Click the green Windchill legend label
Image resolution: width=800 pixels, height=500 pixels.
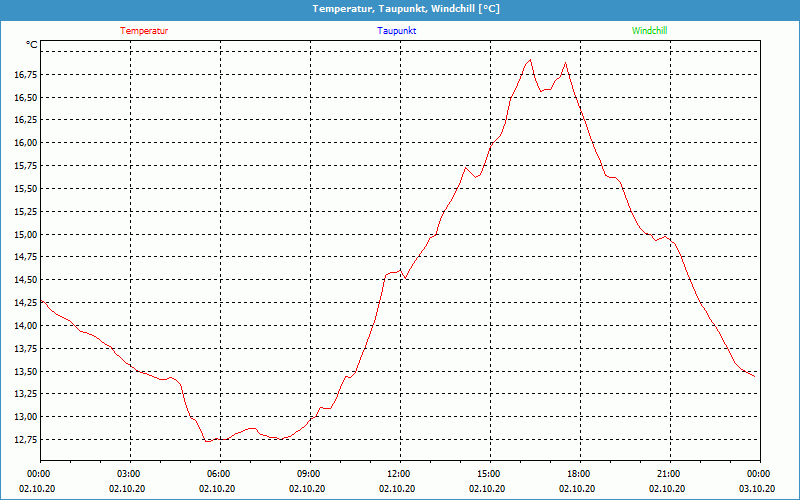point(649,31)
